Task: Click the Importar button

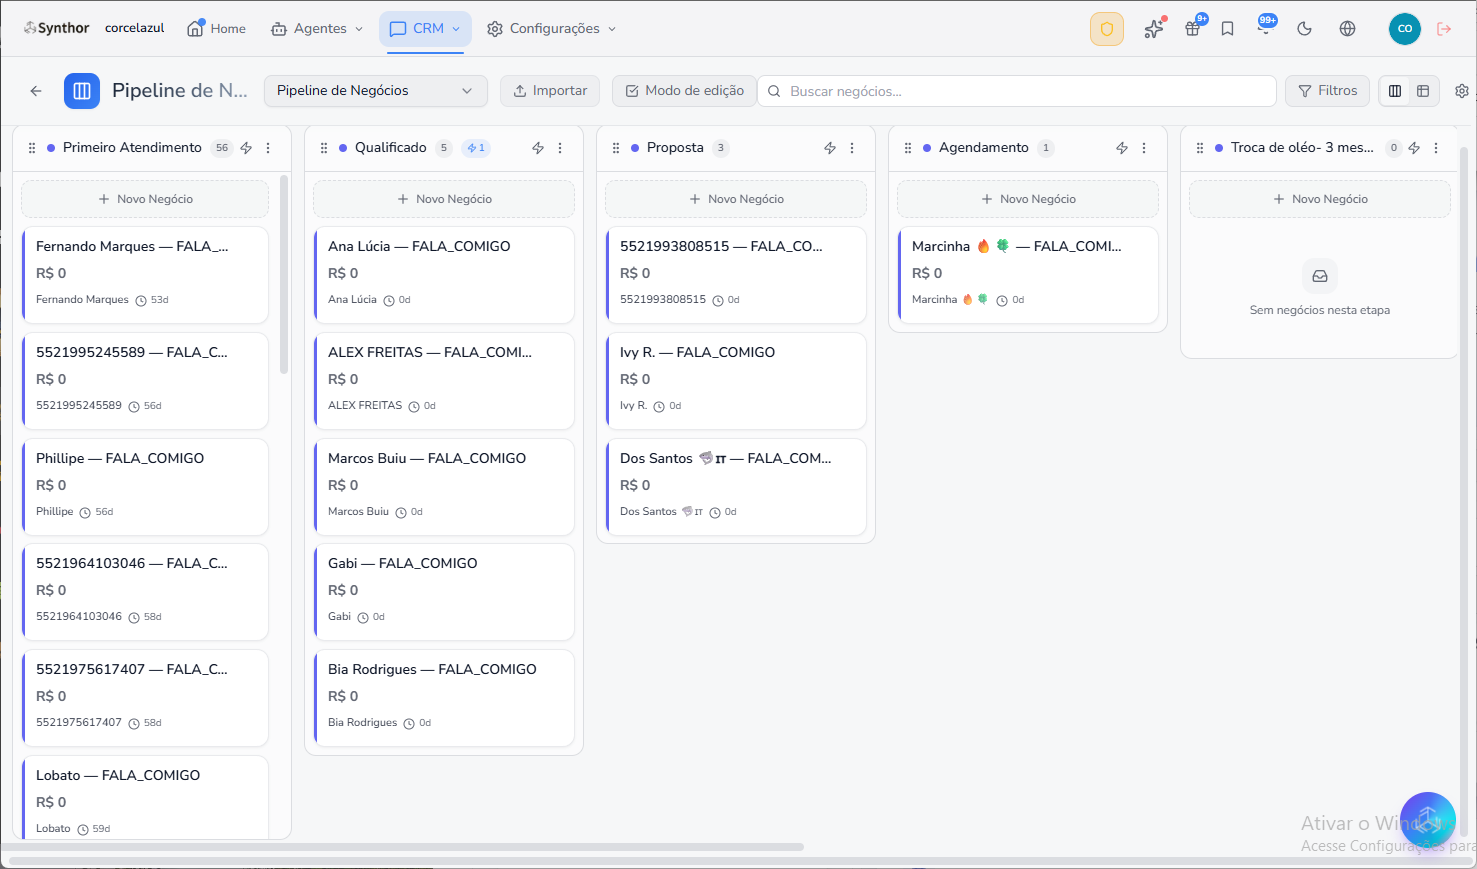Action: (x=550, y=91)
